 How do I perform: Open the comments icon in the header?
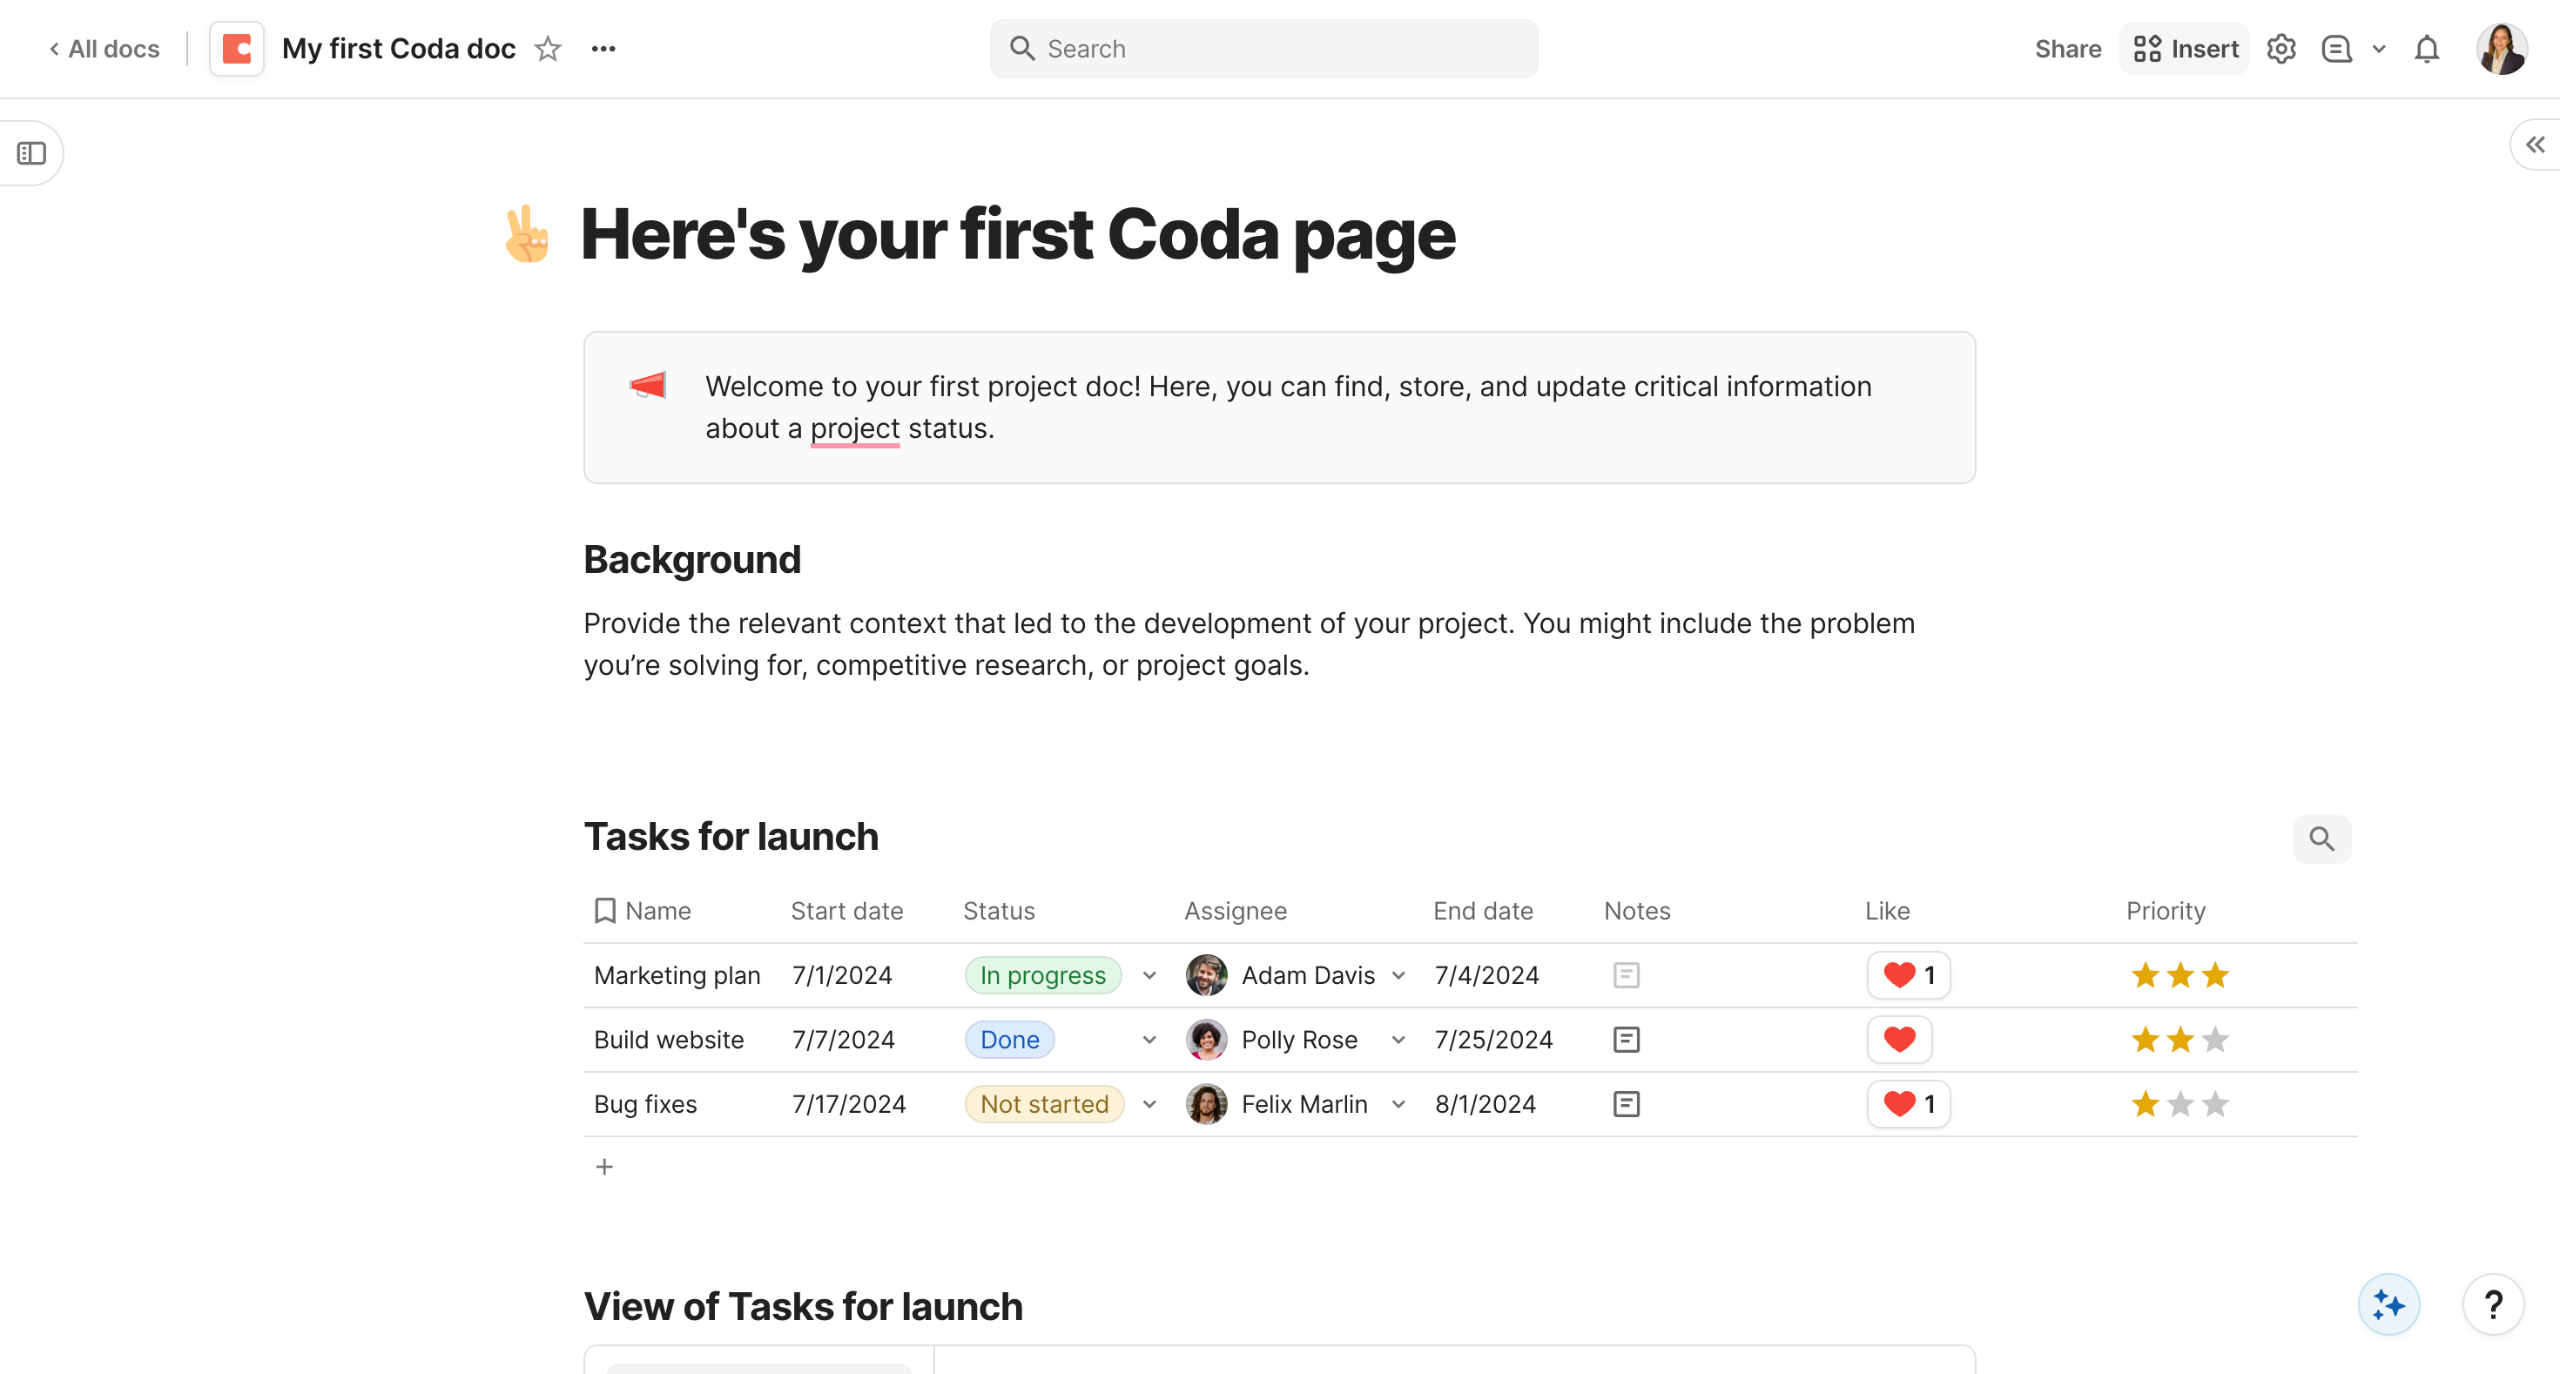coord(2336,49)
